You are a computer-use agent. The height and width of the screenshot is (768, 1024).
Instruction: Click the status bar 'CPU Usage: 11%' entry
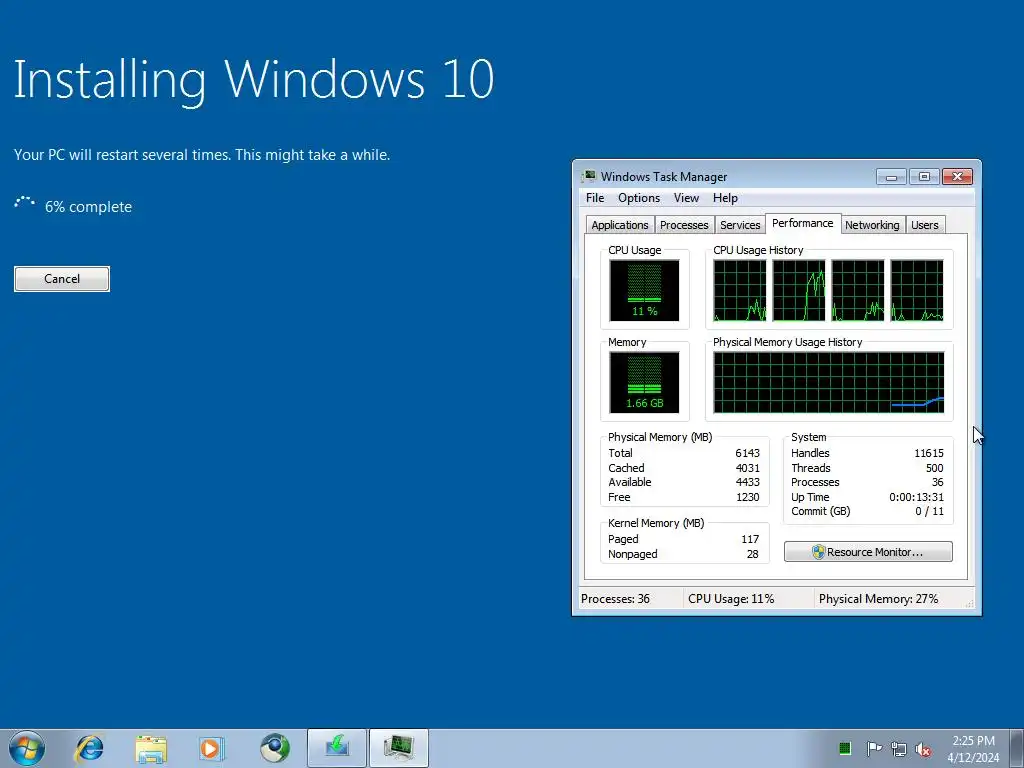[x=731, y=599]
